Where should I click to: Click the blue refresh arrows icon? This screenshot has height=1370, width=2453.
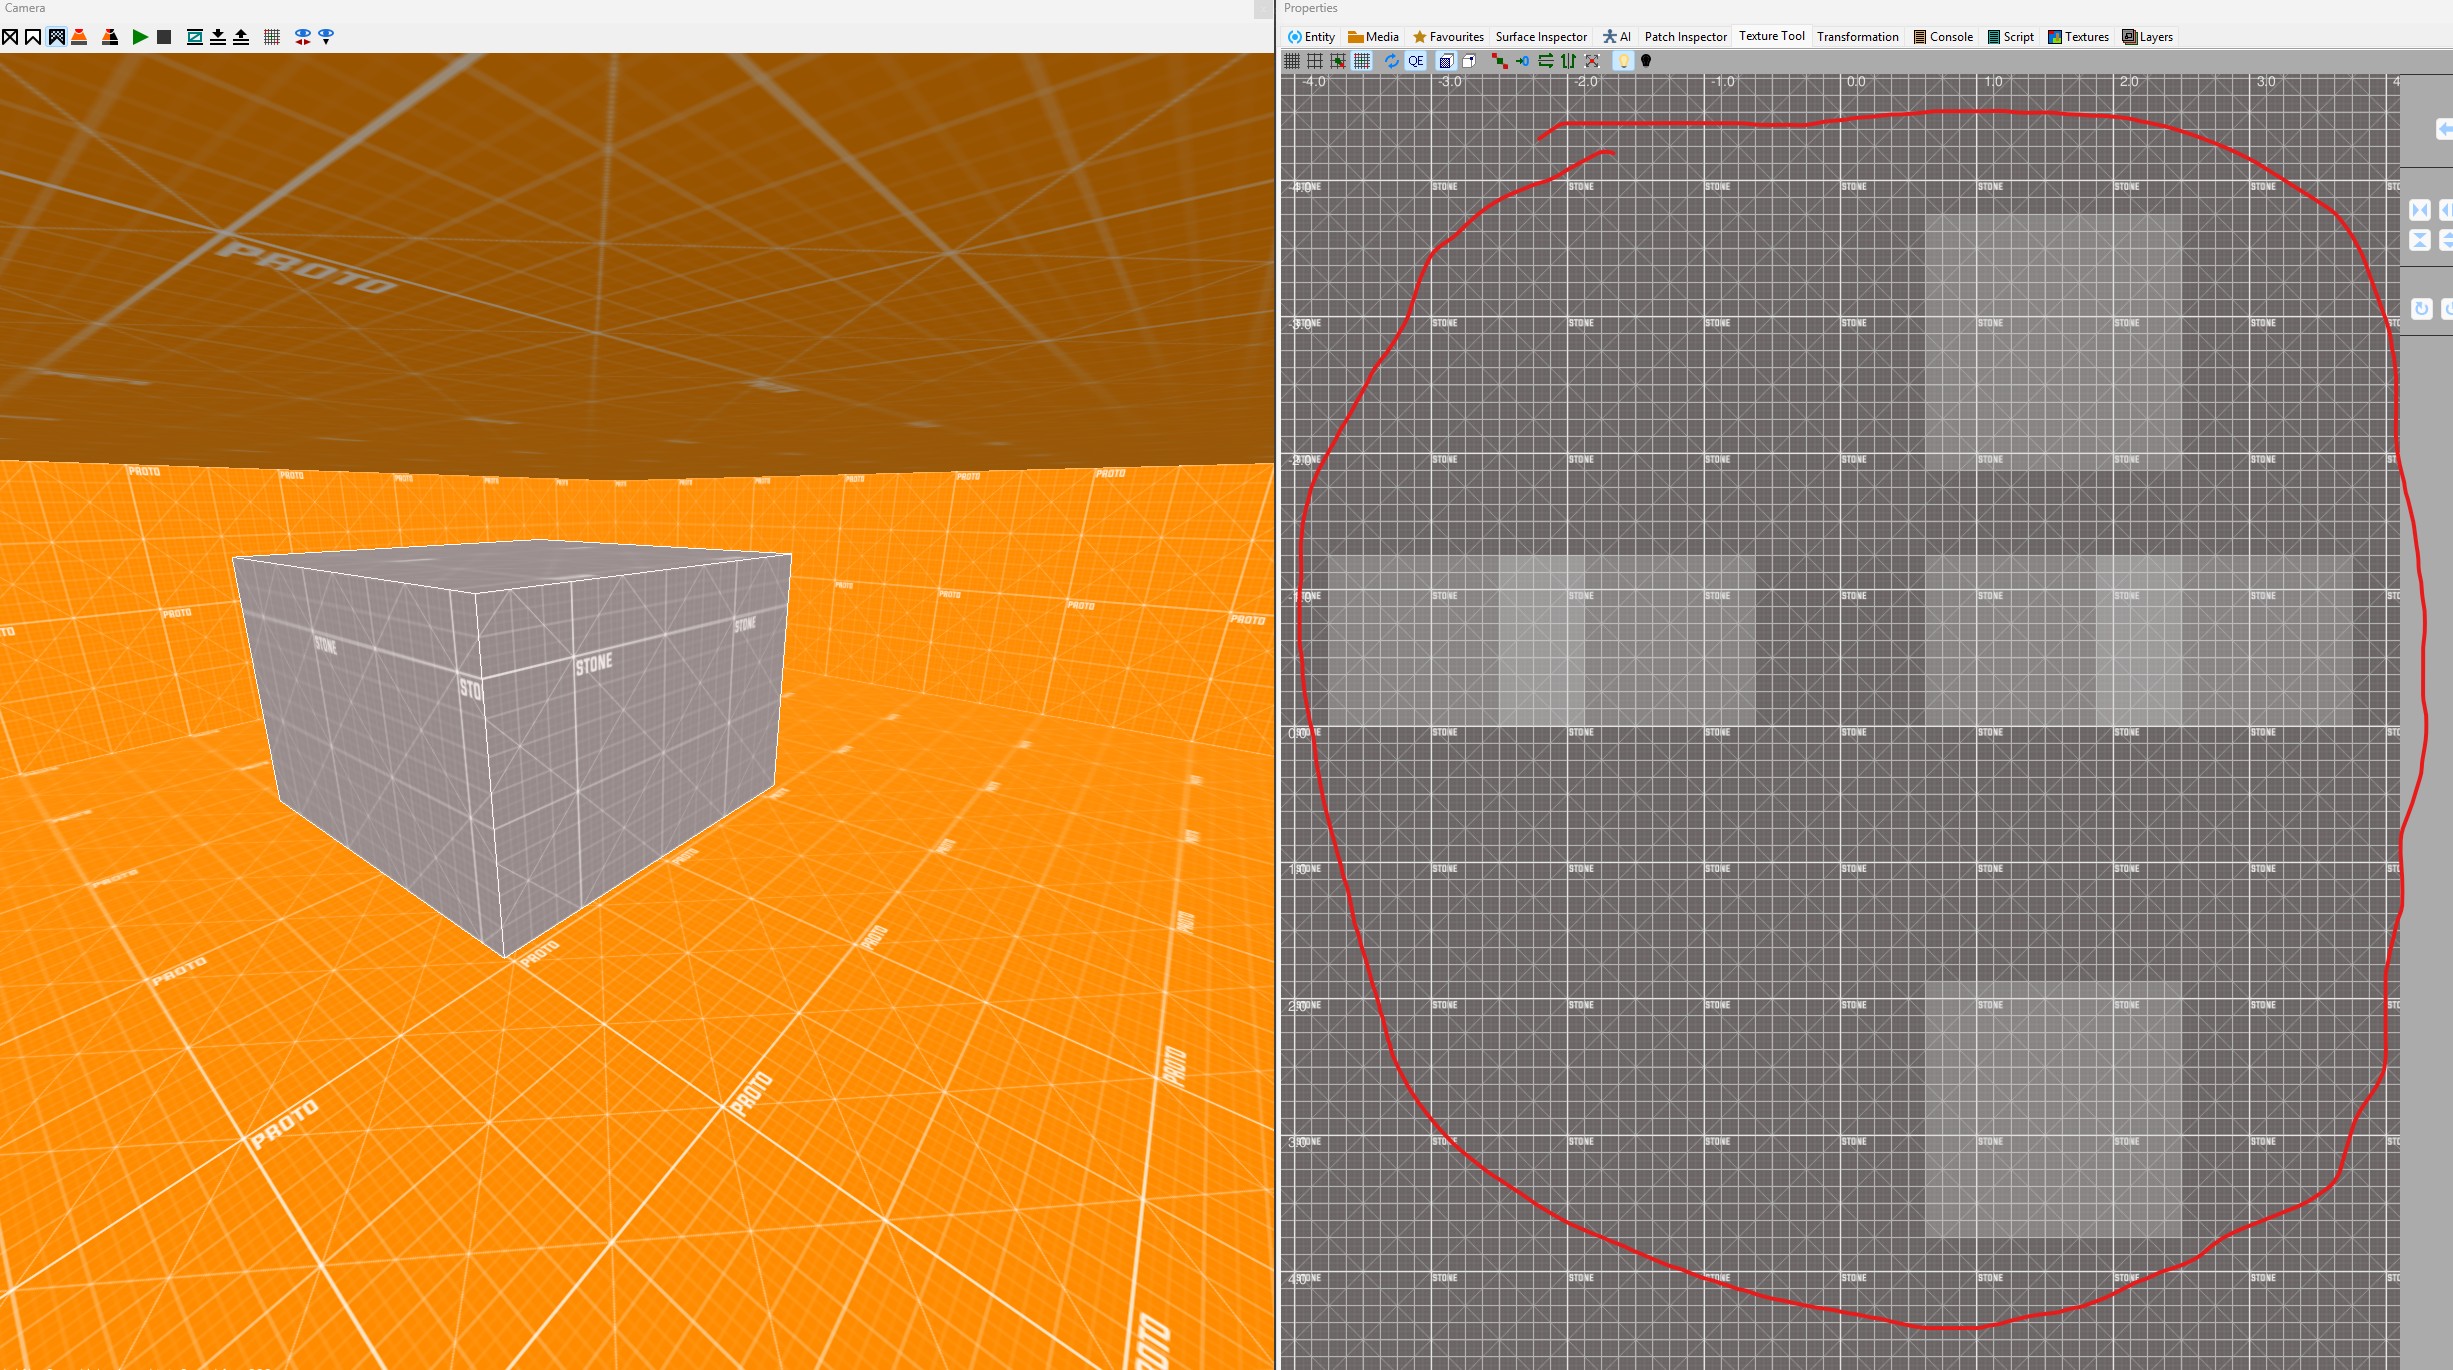tap(1391, 61)
